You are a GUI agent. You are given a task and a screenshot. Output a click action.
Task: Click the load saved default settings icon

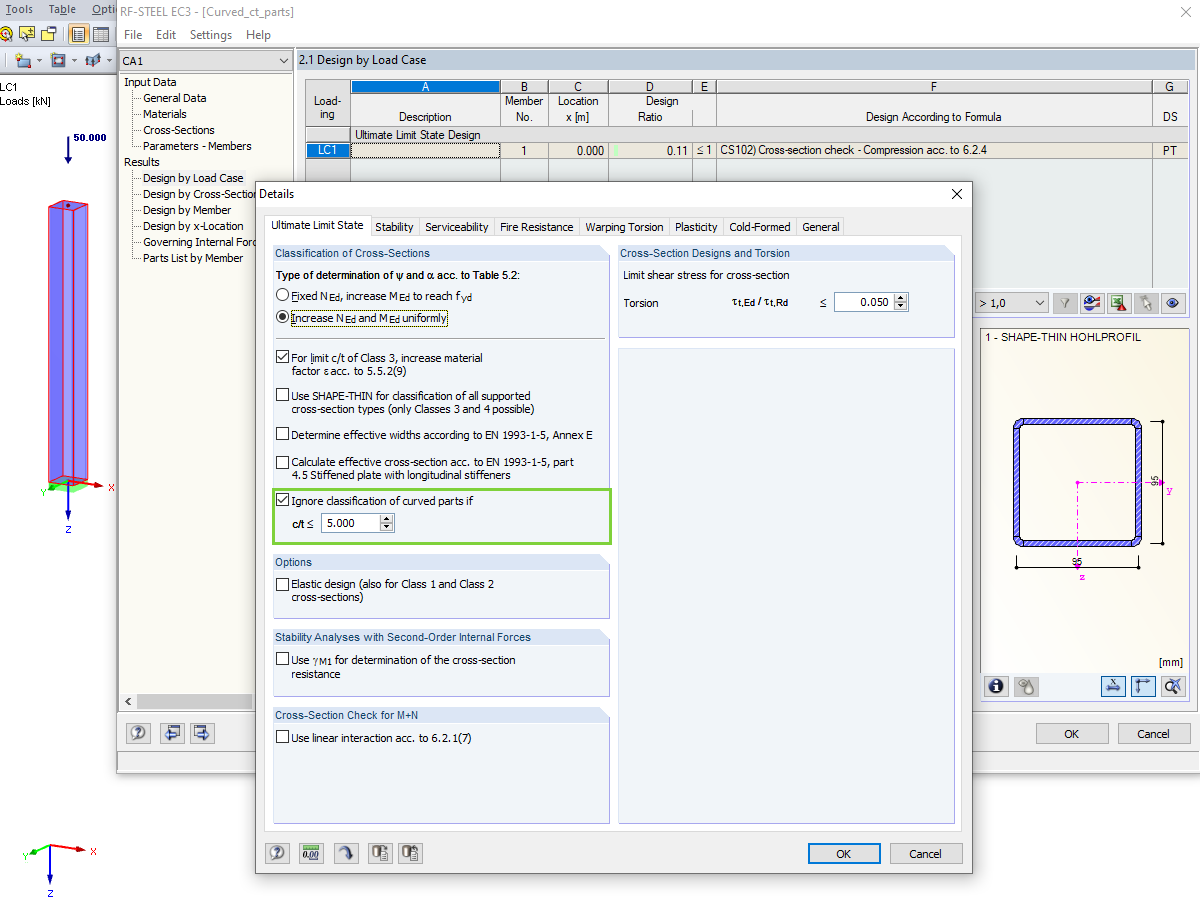(379, 853)
